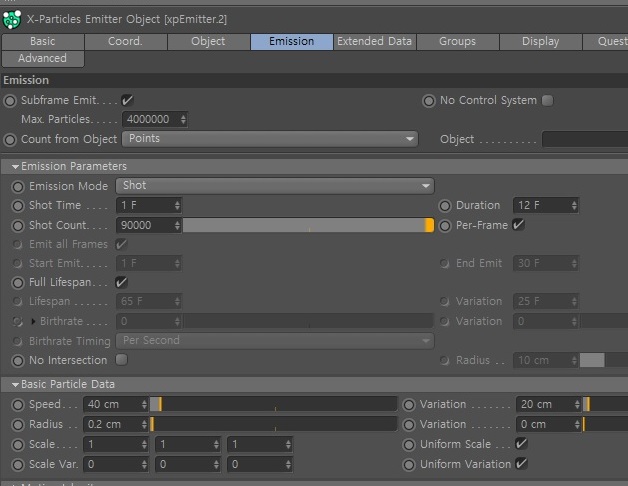Screen dimensions: 628x486
Task: Toggle the Per-Frame checkbox
Action: pyautogui.click(x=519, y=225)
